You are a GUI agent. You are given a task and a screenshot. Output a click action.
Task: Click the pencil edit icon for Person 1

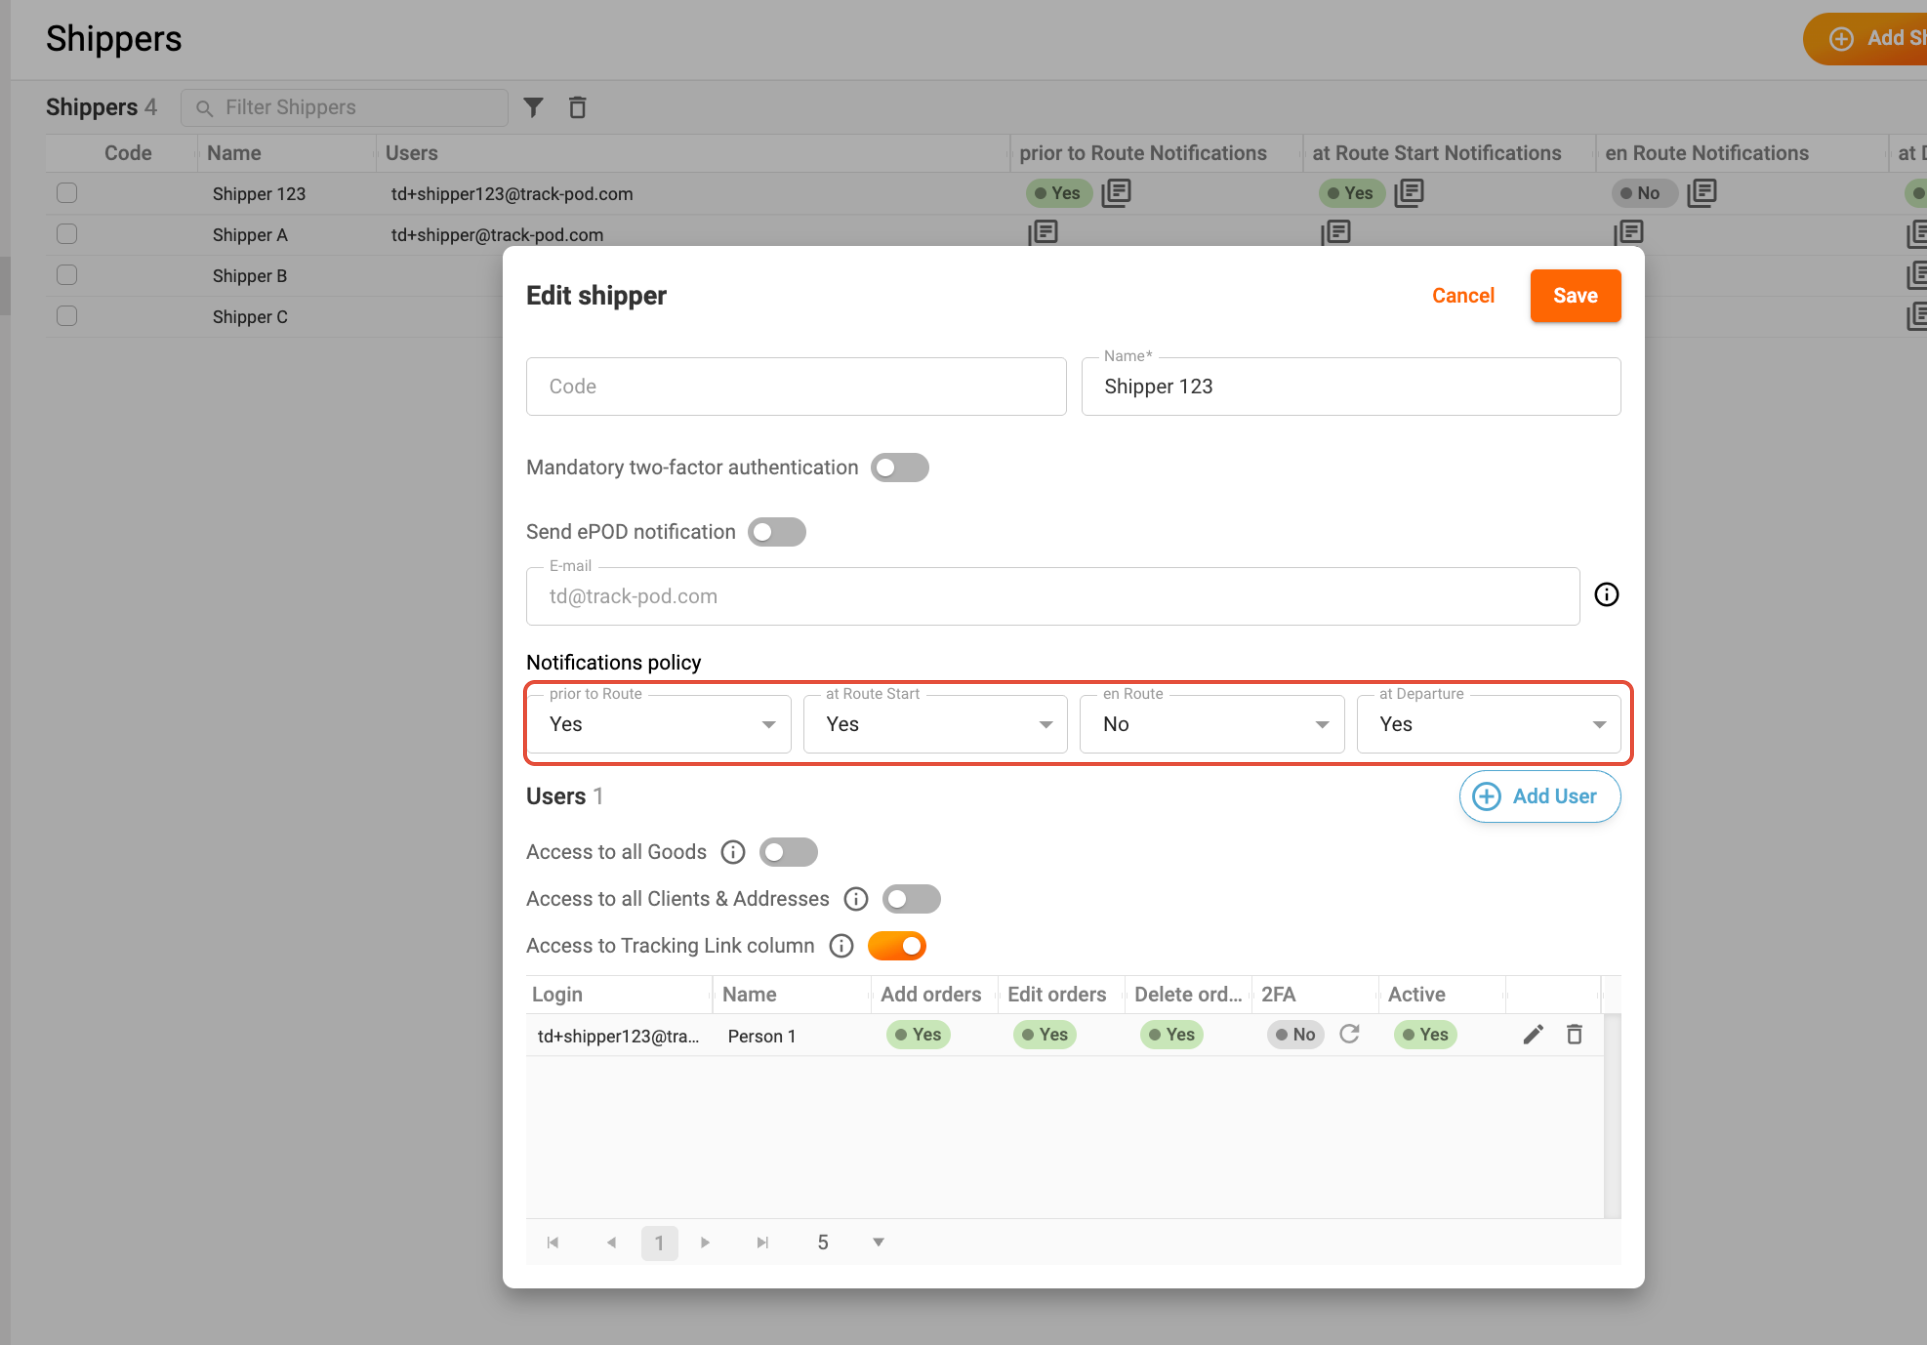1532,1034
